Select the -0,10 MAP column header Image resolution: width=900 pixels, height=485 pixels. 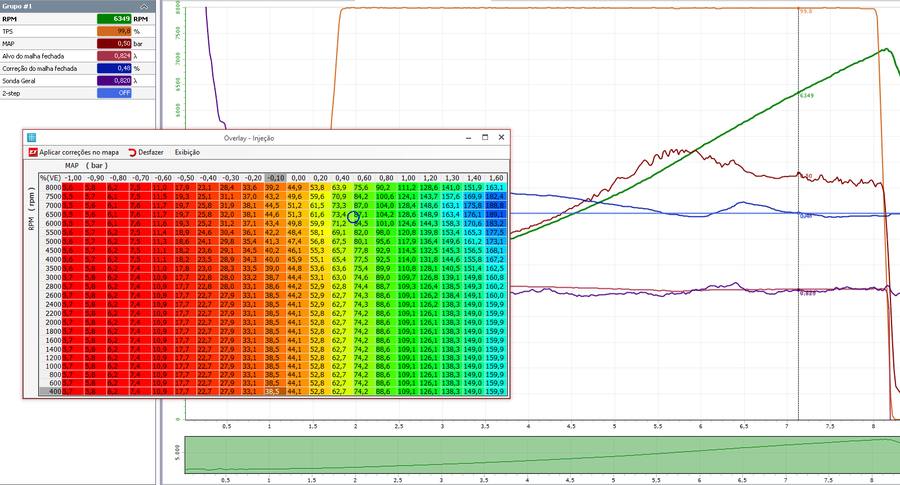(276, 178)
